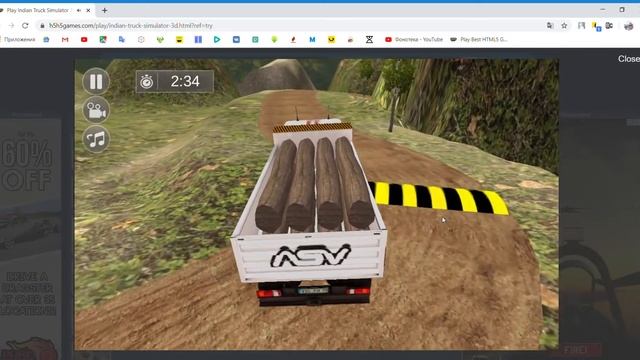Open the Фонотека - YouTube bookmark
This screenshot has width=640, height=360.
tap(414, 40)
